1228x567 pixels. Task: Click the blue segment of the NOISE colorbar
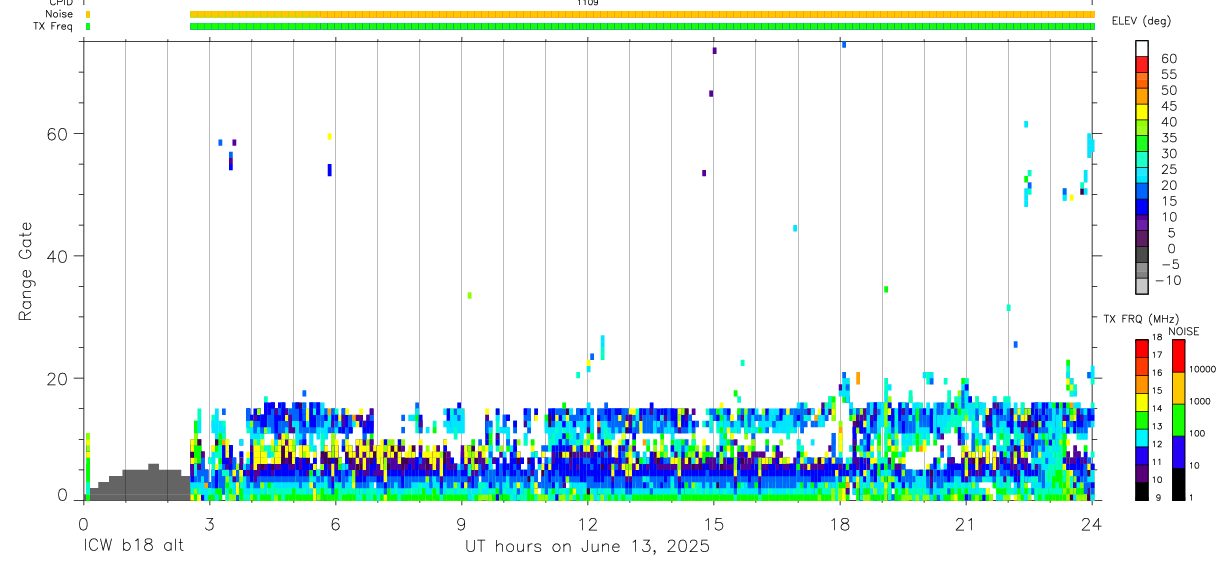pos(1178,450)
